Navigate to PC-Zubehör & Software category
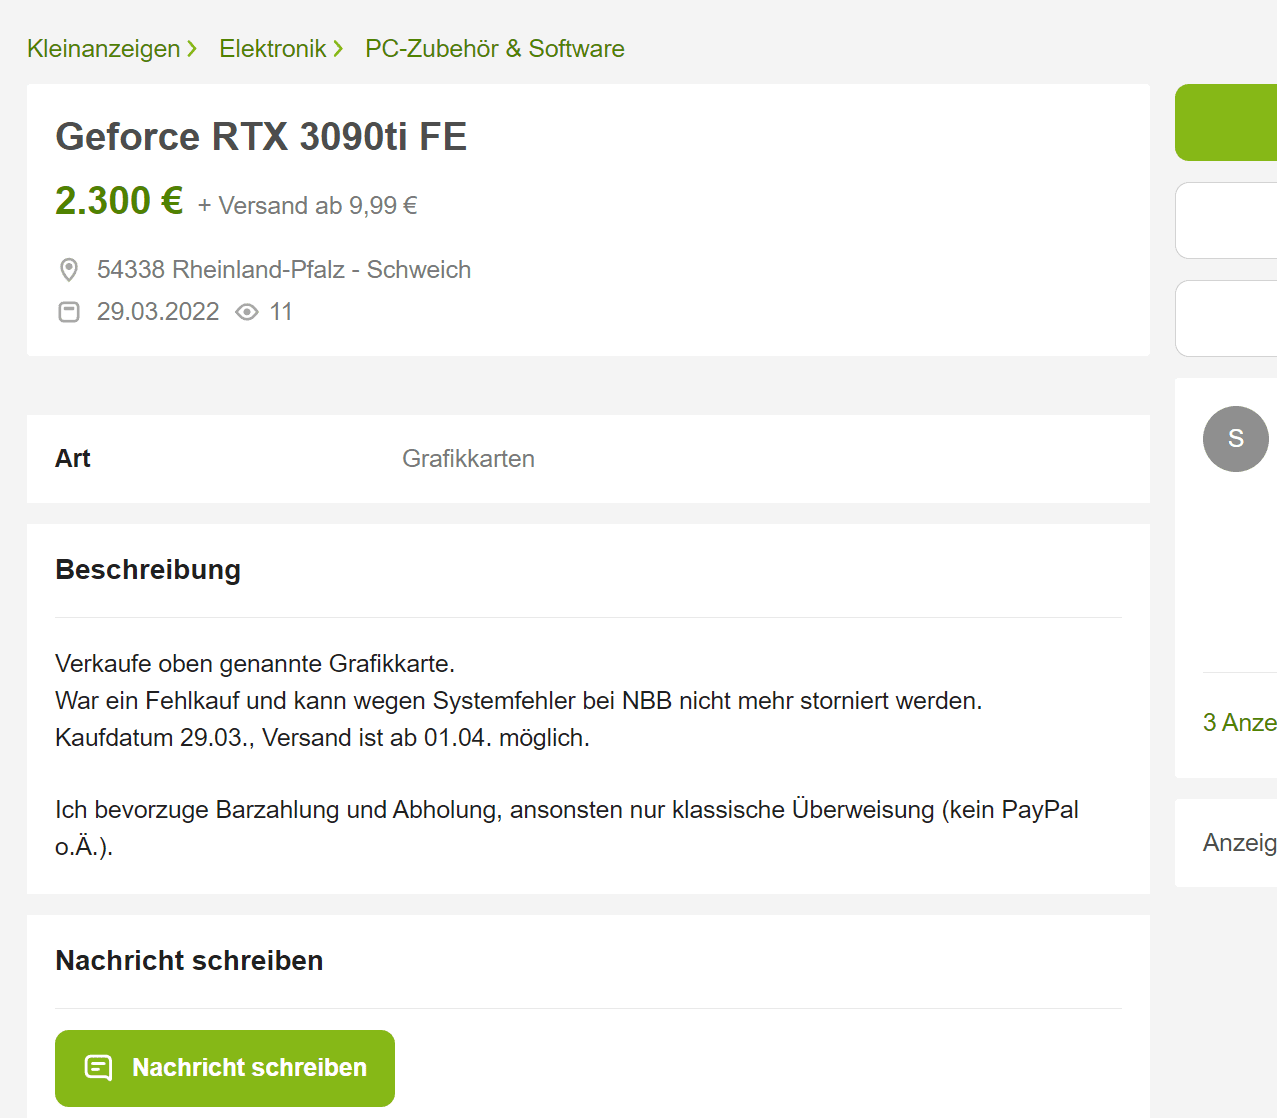Image resolution: width=1277 pixels, height=1118 pixels. tap(495, 49)
